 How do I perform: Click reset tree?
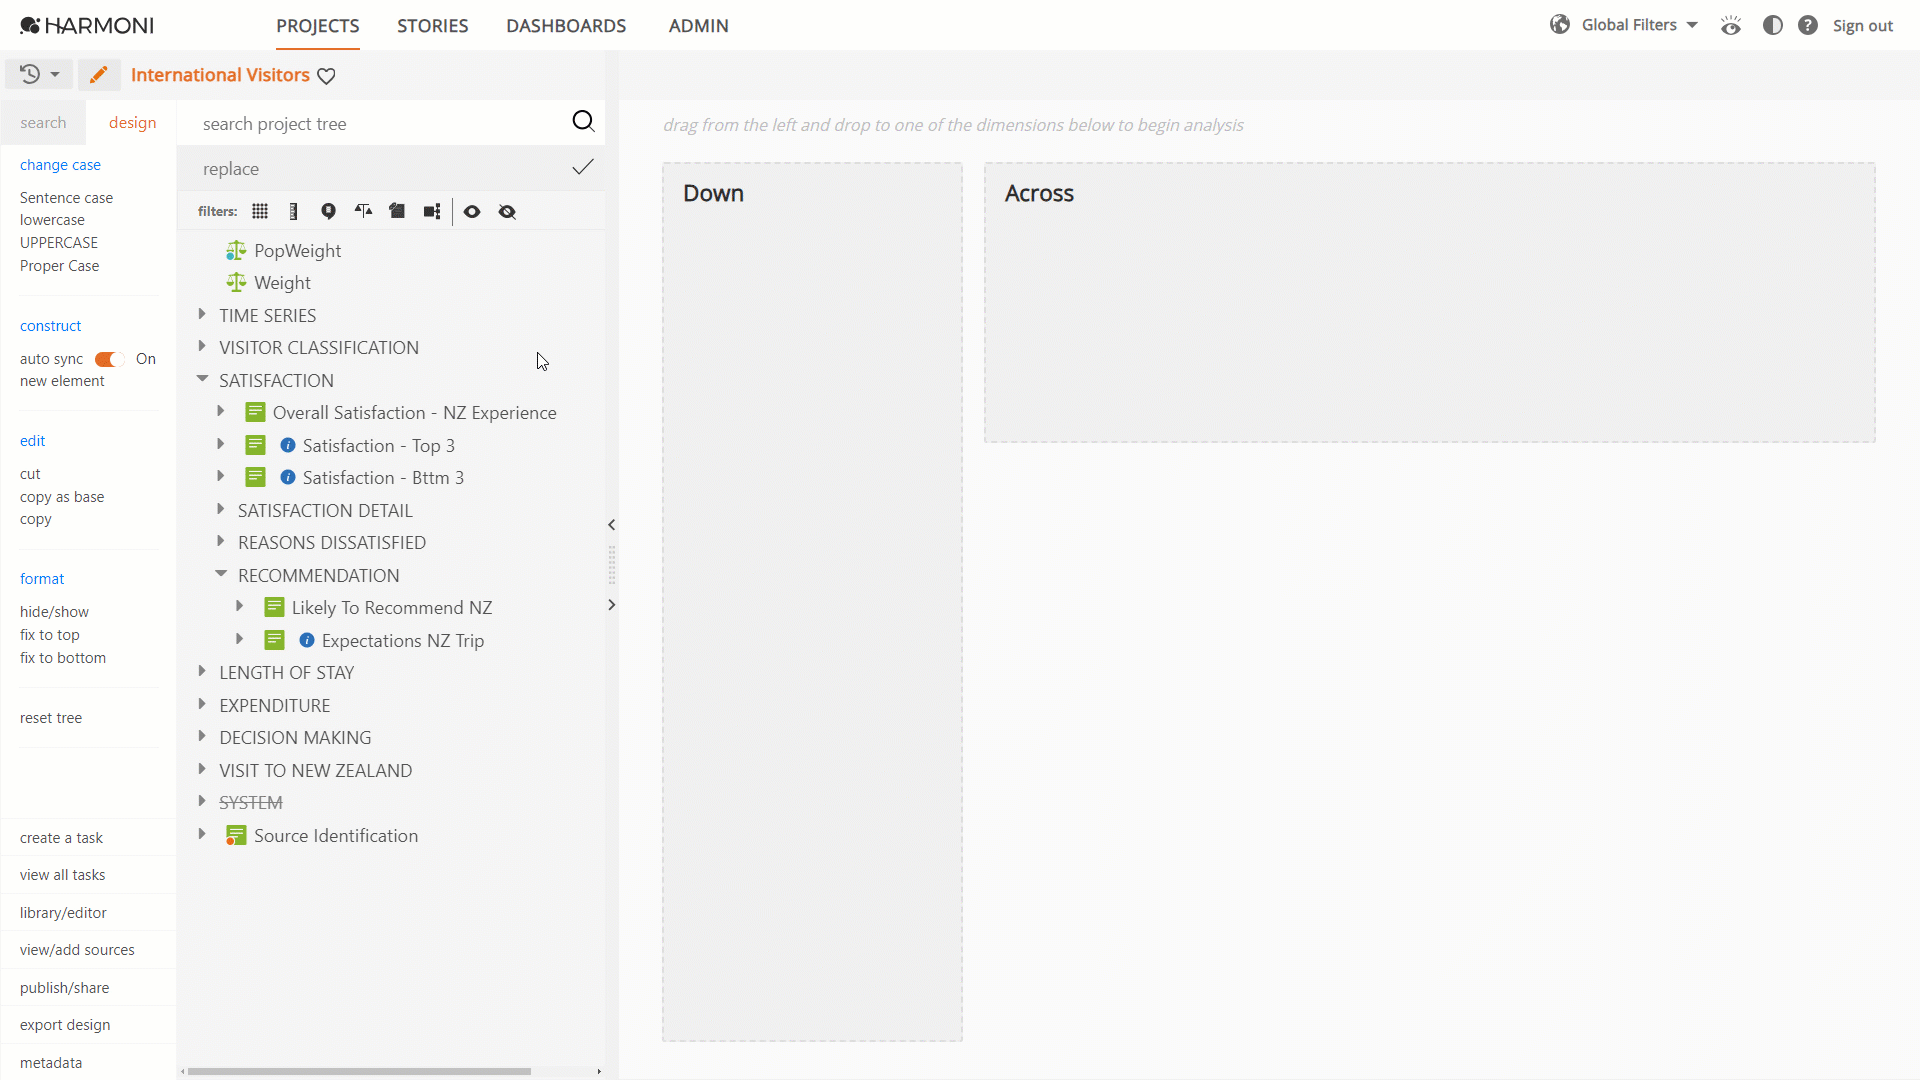click(x=51, y=718)
